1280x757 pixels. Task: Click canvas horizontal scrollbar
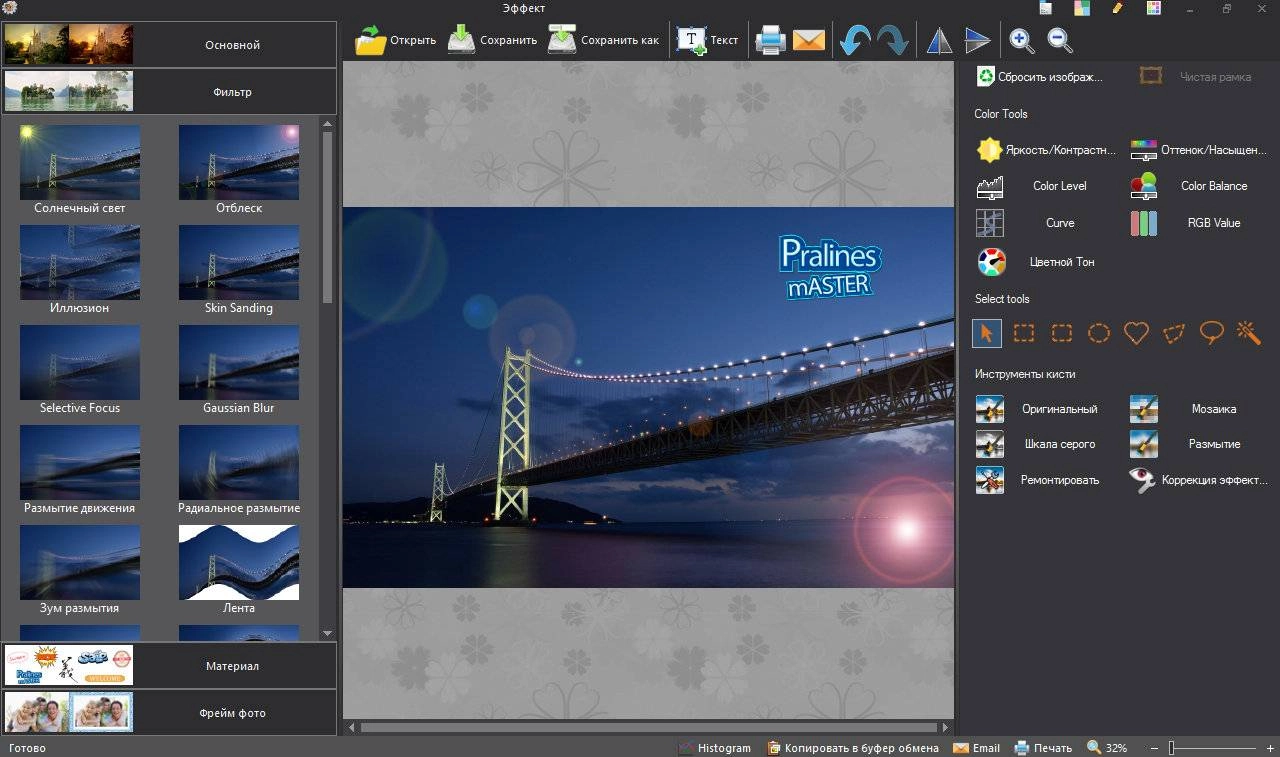pos(649,727)
